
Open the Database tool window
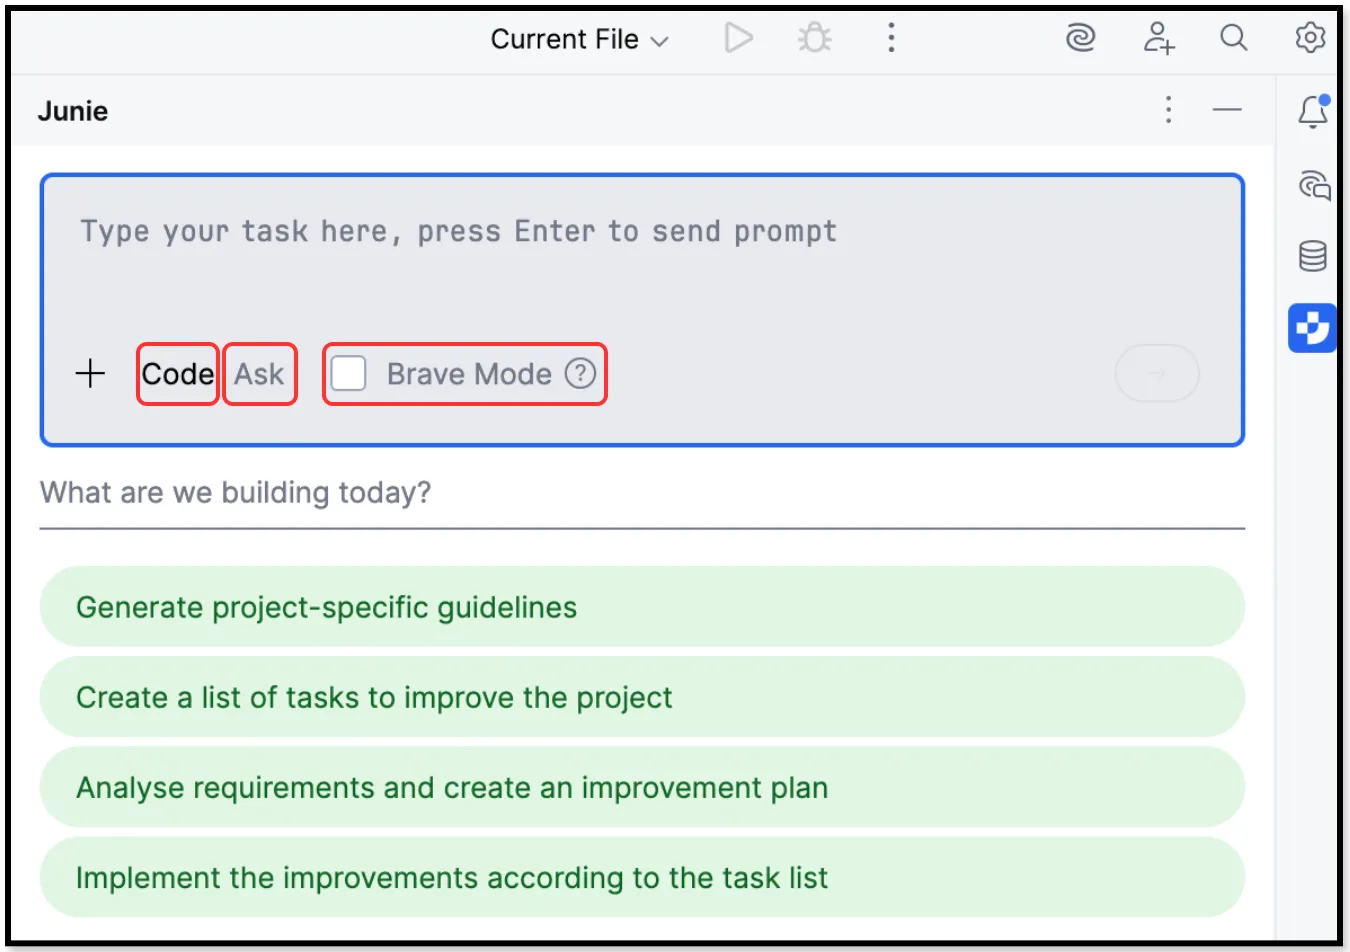[1313, 256]
